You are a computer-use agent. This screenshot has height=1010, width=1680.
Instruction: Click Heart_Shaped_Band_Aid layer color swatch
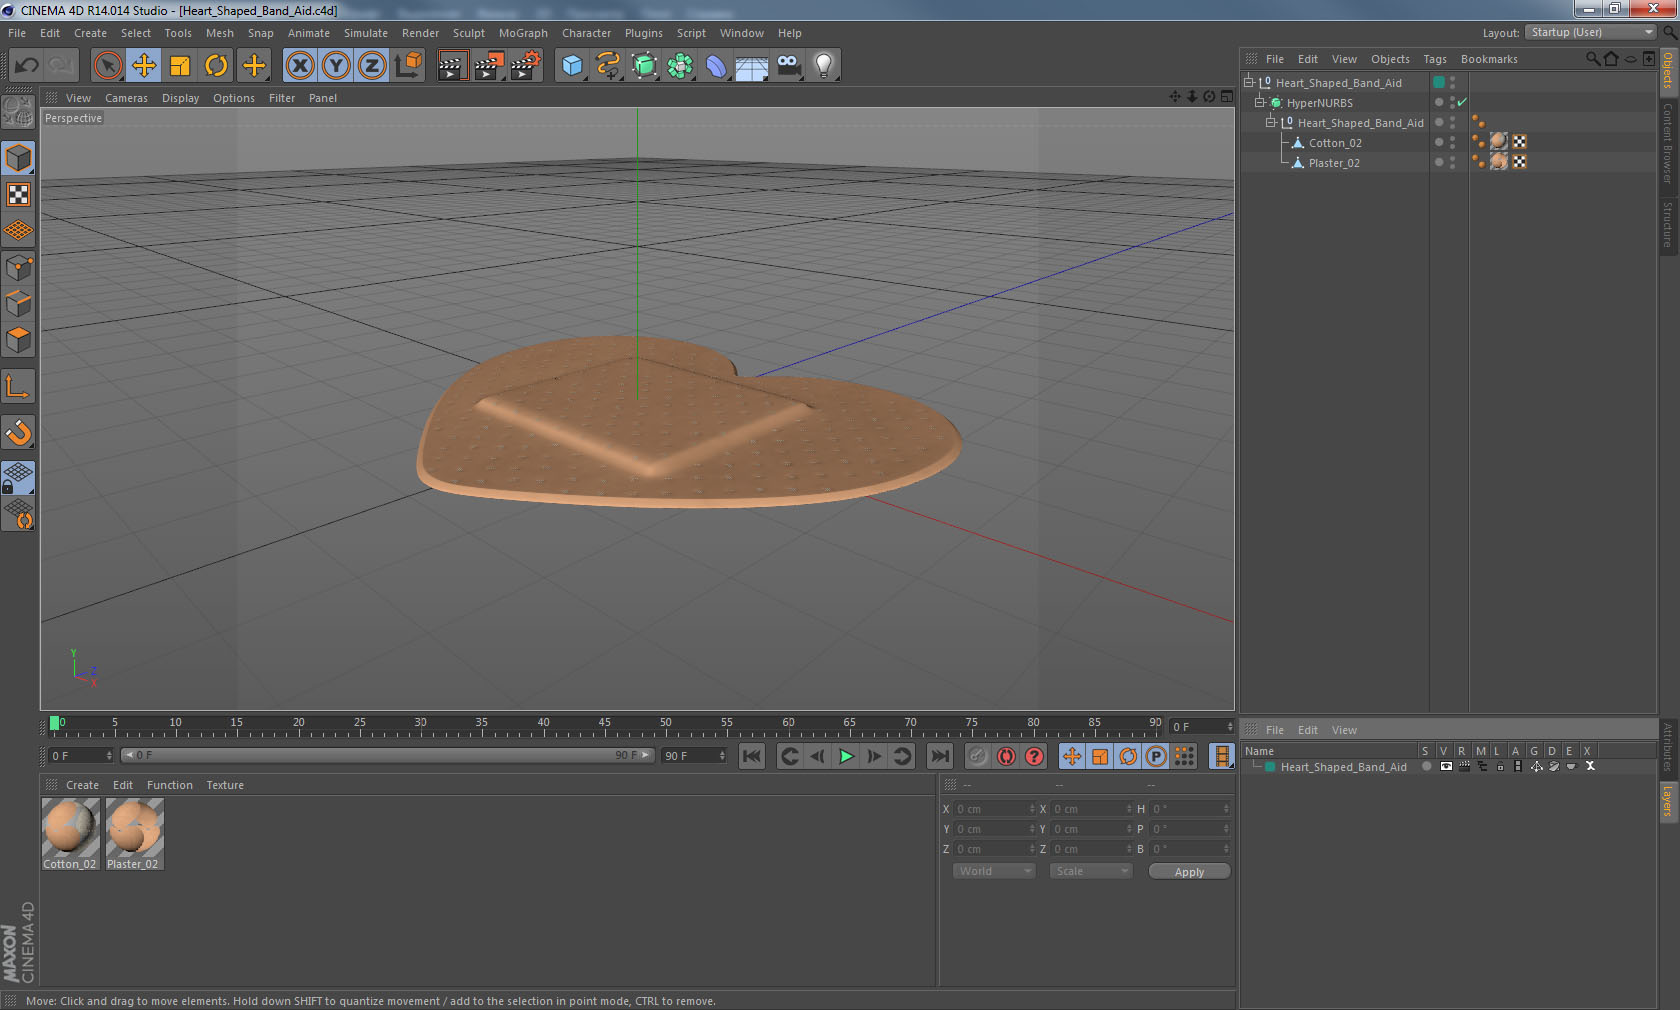coord(1439,83)
